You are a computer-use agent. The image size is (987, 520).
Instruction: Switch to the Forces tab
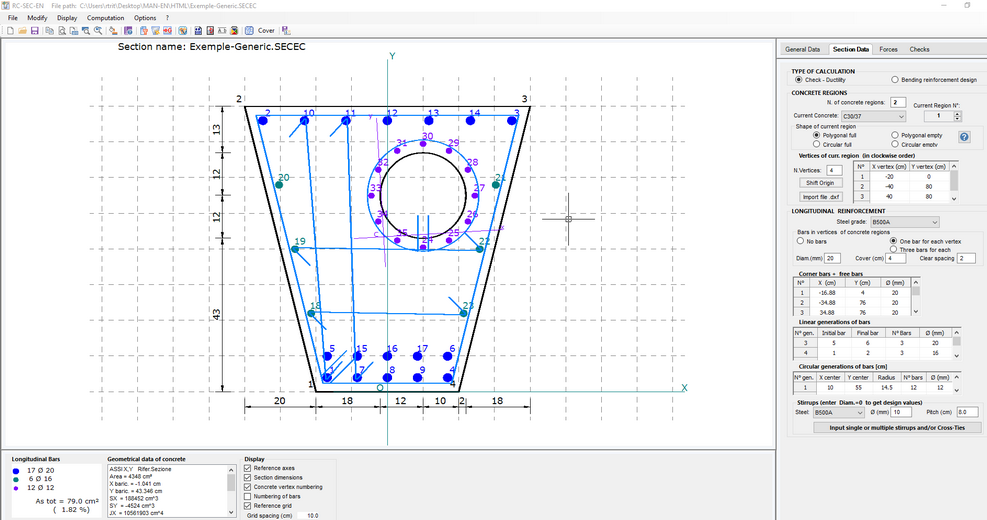(888, 49)
